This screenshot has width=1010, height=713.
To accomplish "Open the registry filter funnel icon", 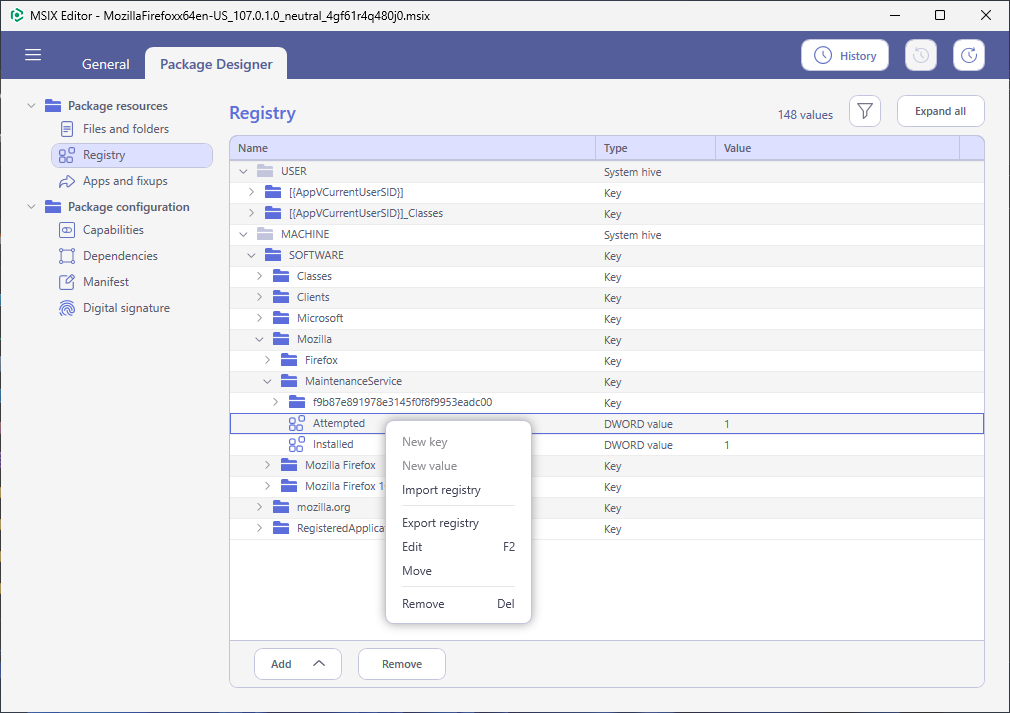I will pyautogui.click(x=864, y=111).
